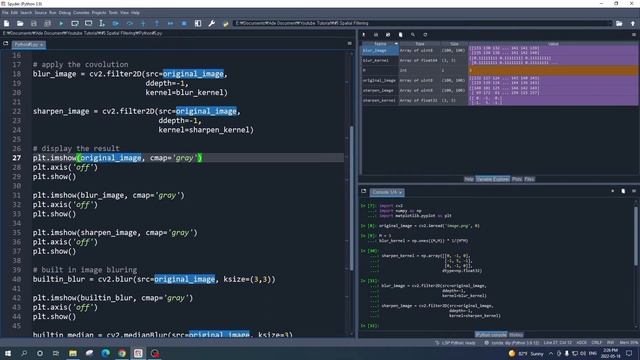This screenshot has width=640, height=360.
Task: Interrupt the console kernel with stop icon
Action: 613,191
